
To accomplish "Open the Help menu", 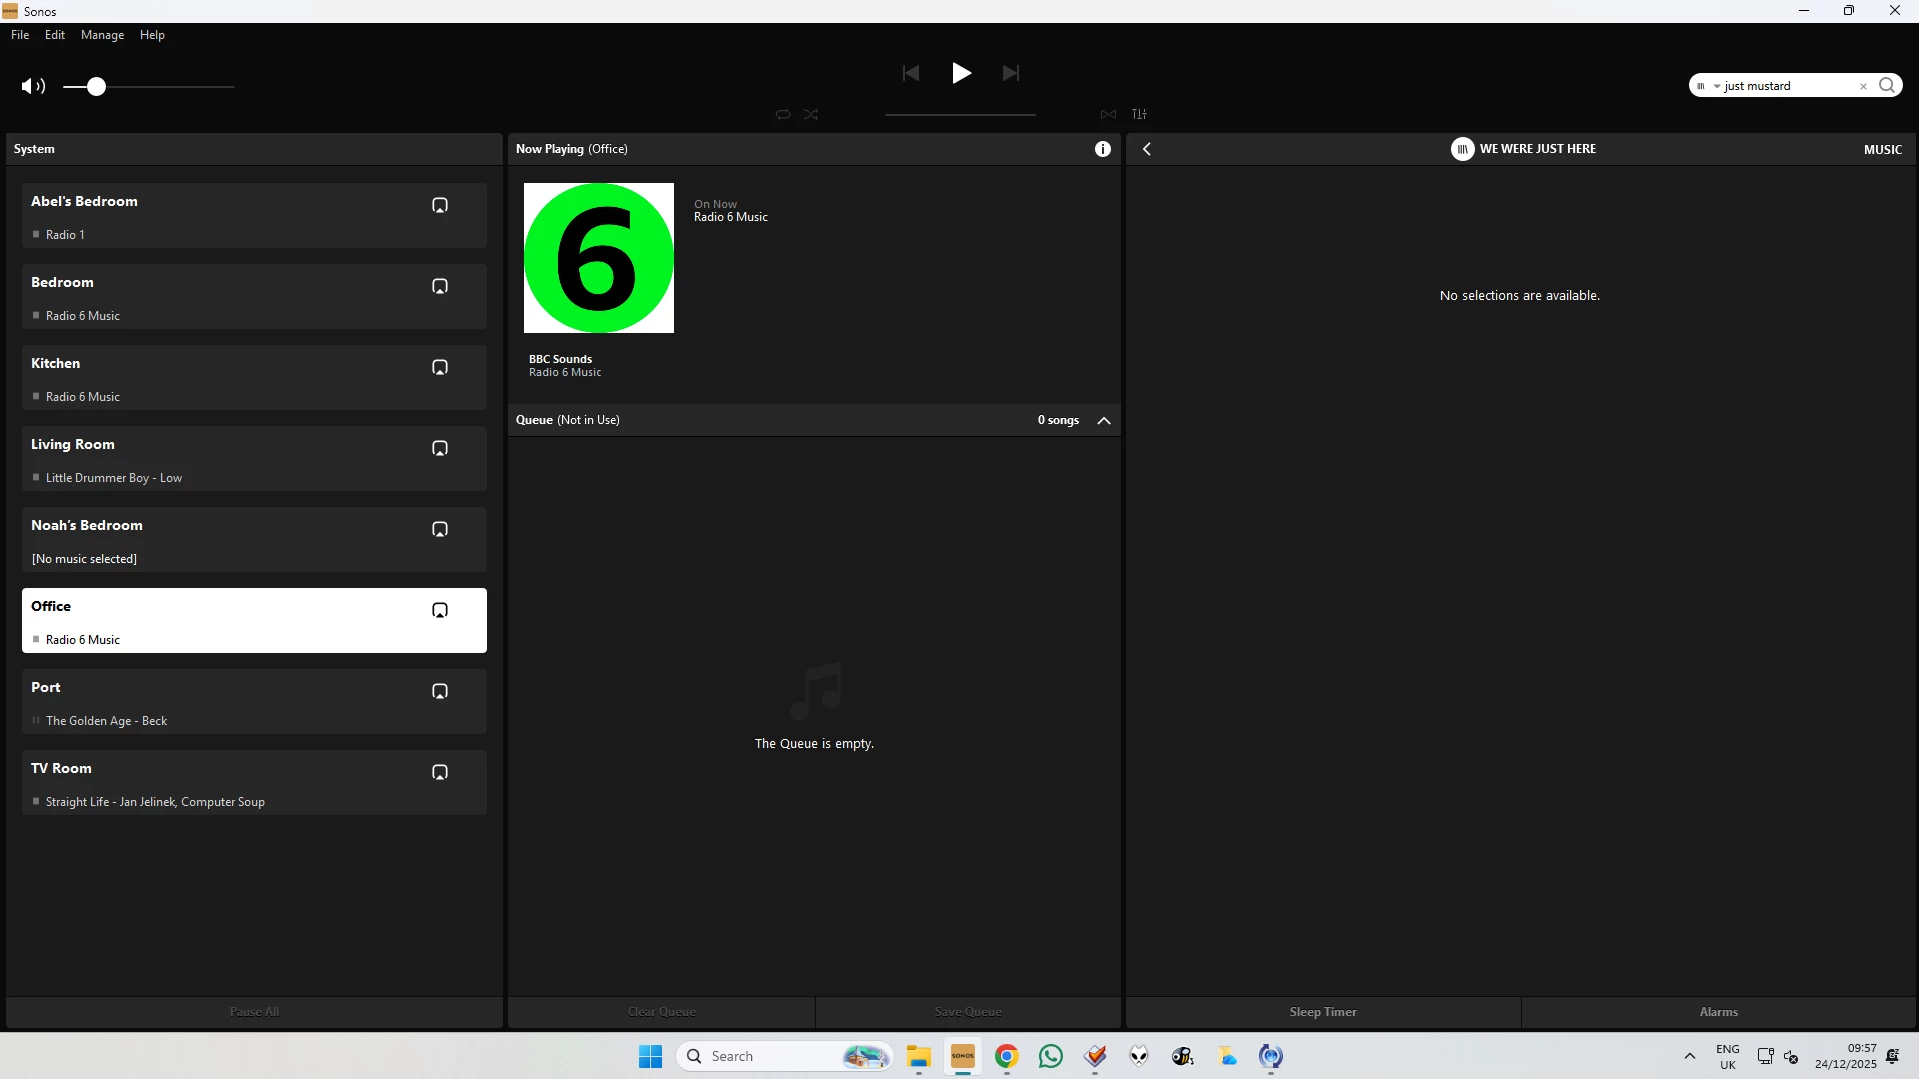I will click(152, 35).
